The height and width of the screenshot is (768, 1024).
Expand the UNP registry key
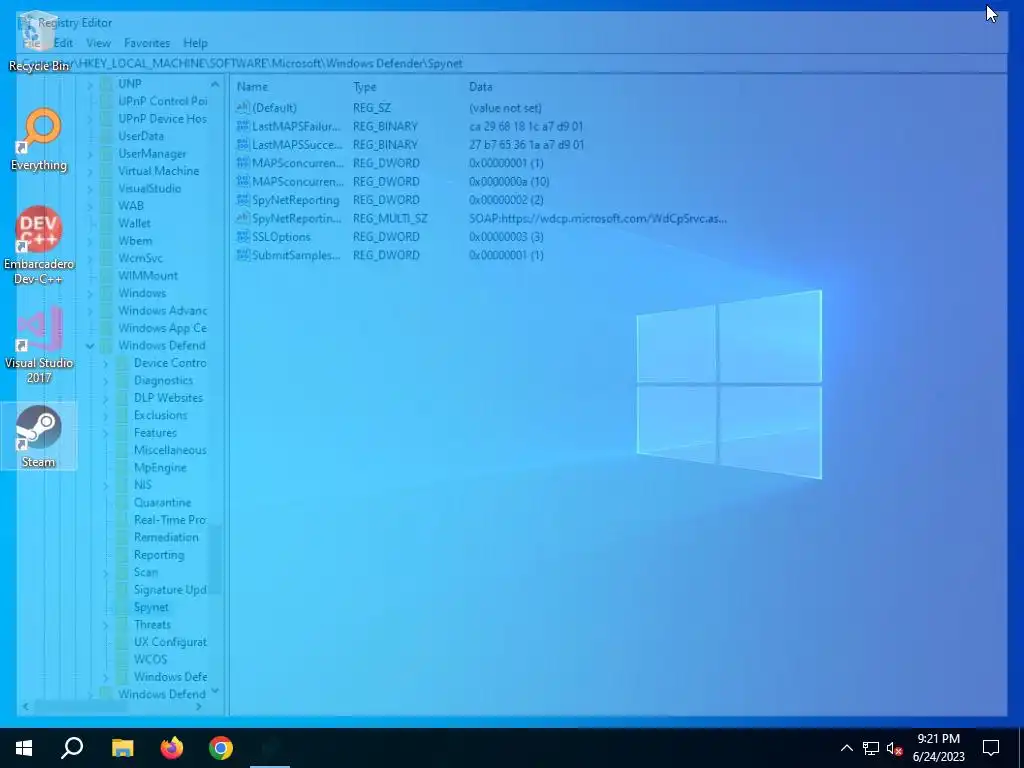tap(90, 84)
